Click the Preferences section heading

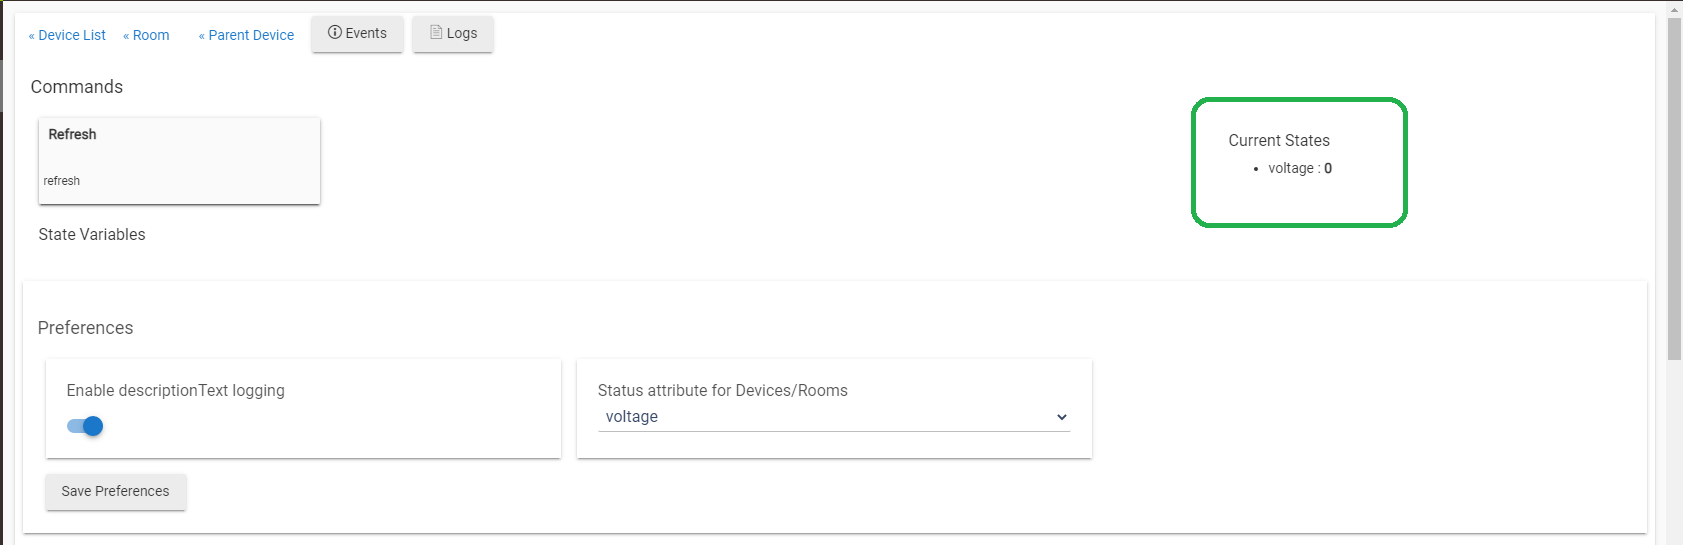pos(85,328)
